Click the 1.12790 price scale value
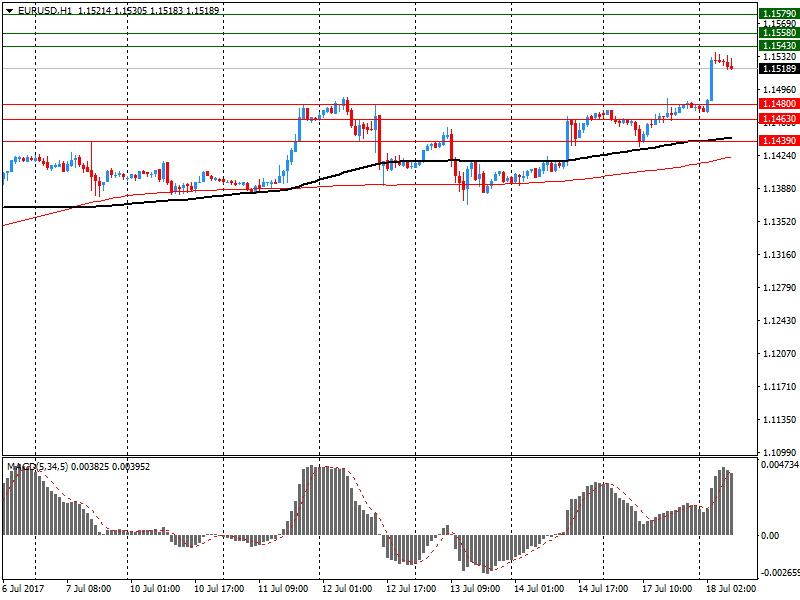Image resolution: width=800 pixels, height=600 pixels. [x=779, y=288]
